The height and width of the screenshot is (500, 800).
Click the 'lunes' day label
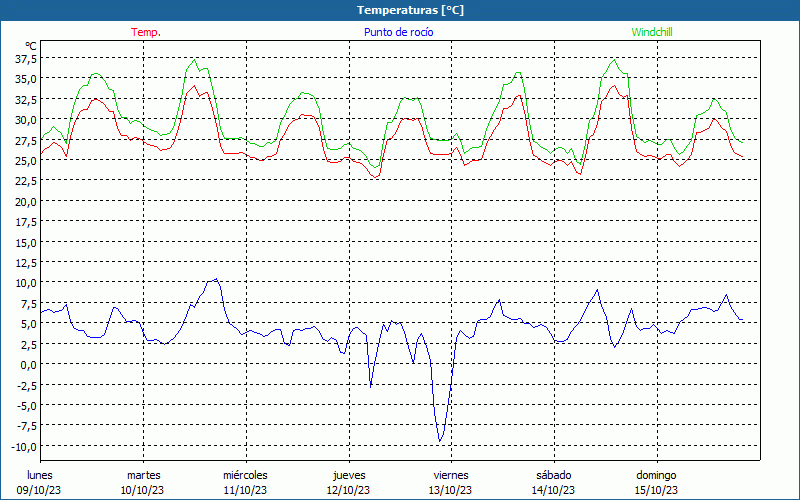(x=40, y=475)
